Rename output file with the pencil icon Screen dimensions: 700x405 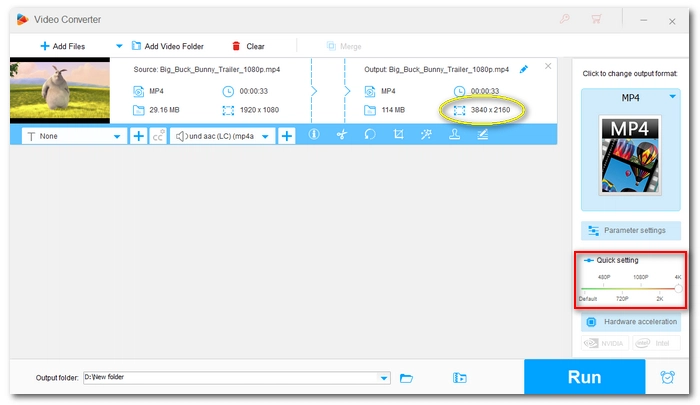click(524, 69)
